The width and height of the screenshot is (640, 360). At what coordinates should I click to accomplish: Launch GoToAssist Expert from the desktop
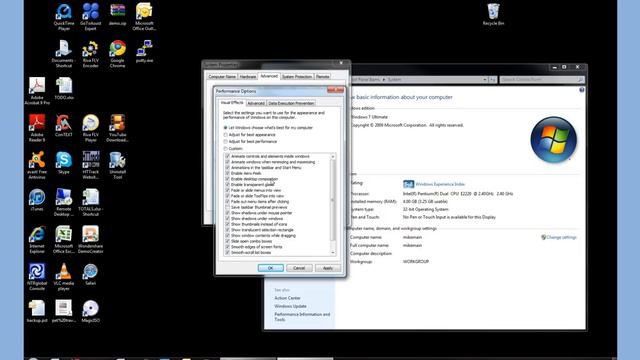coord(91,16)
